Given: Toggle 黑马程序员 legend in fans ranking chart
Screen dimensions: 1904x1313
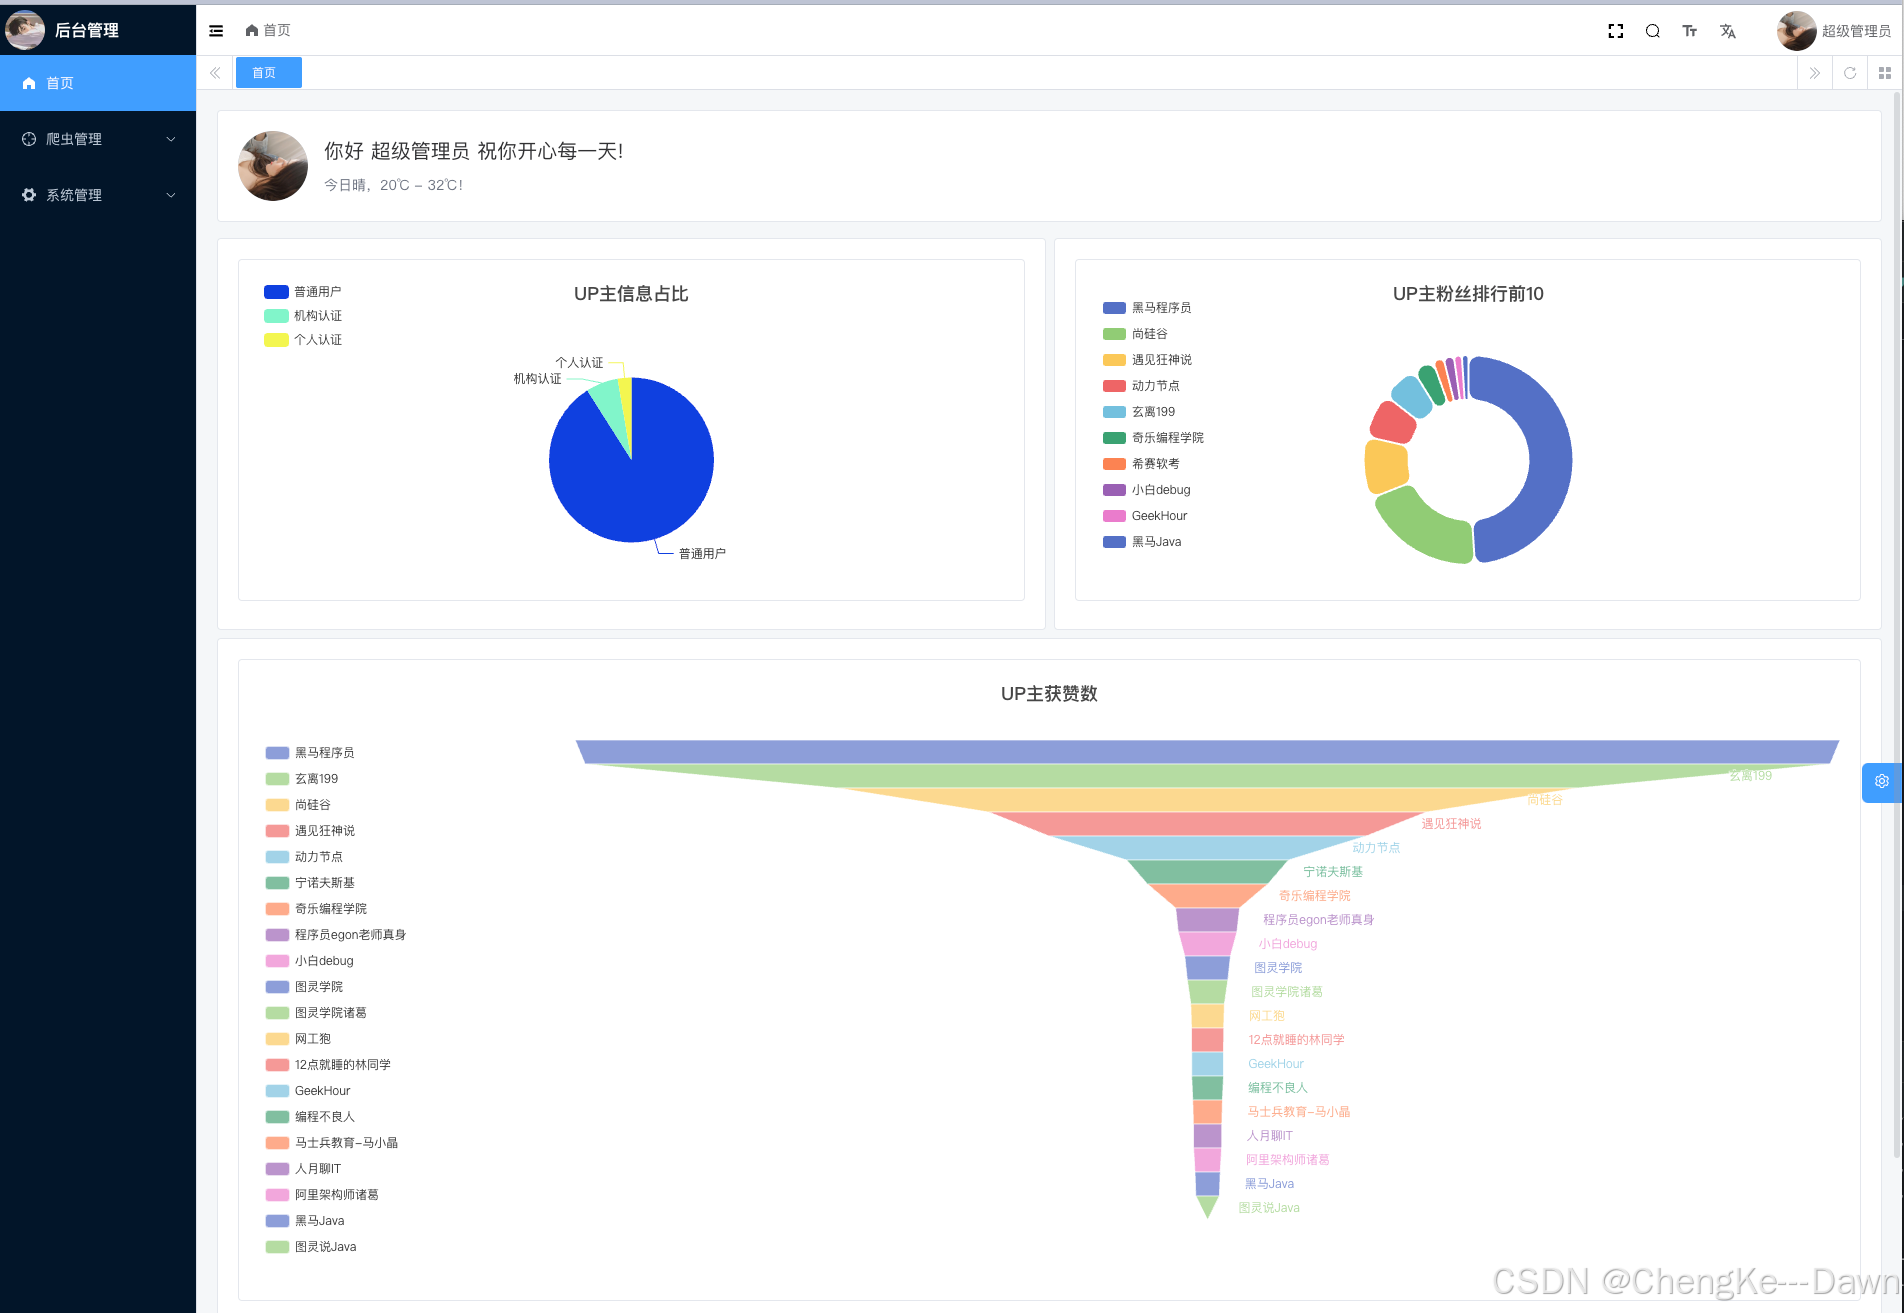Looking at the screenshot, I should point(1147,308).
